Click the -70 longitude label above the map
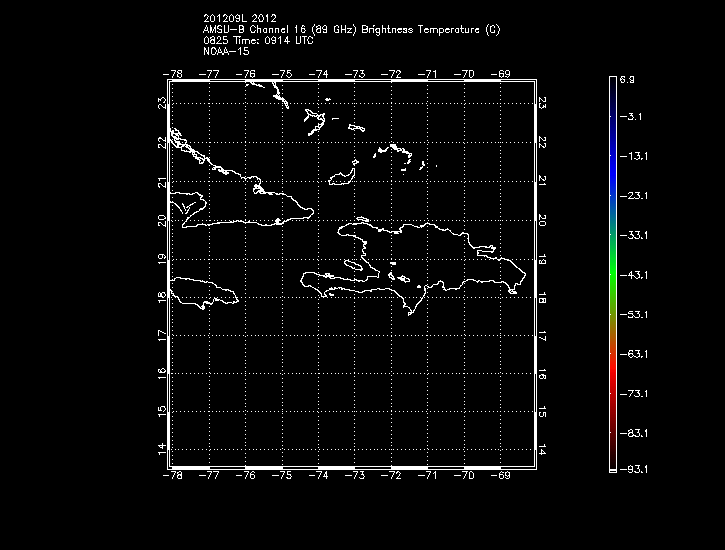725x550 pixels. 464,74
